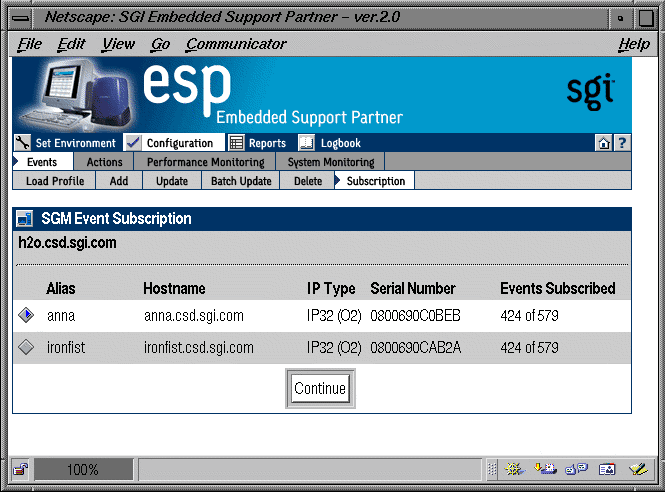Click the Configuration checkmark icon
Image resolution: width=665 pixels, height=492 pixels.
[x=133, y=143]
